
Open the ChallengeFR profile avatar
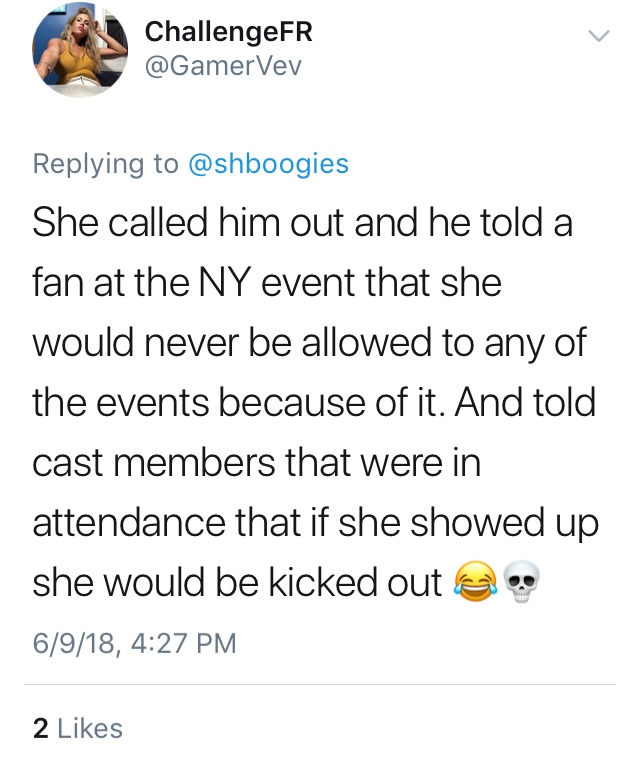(80, 50)
